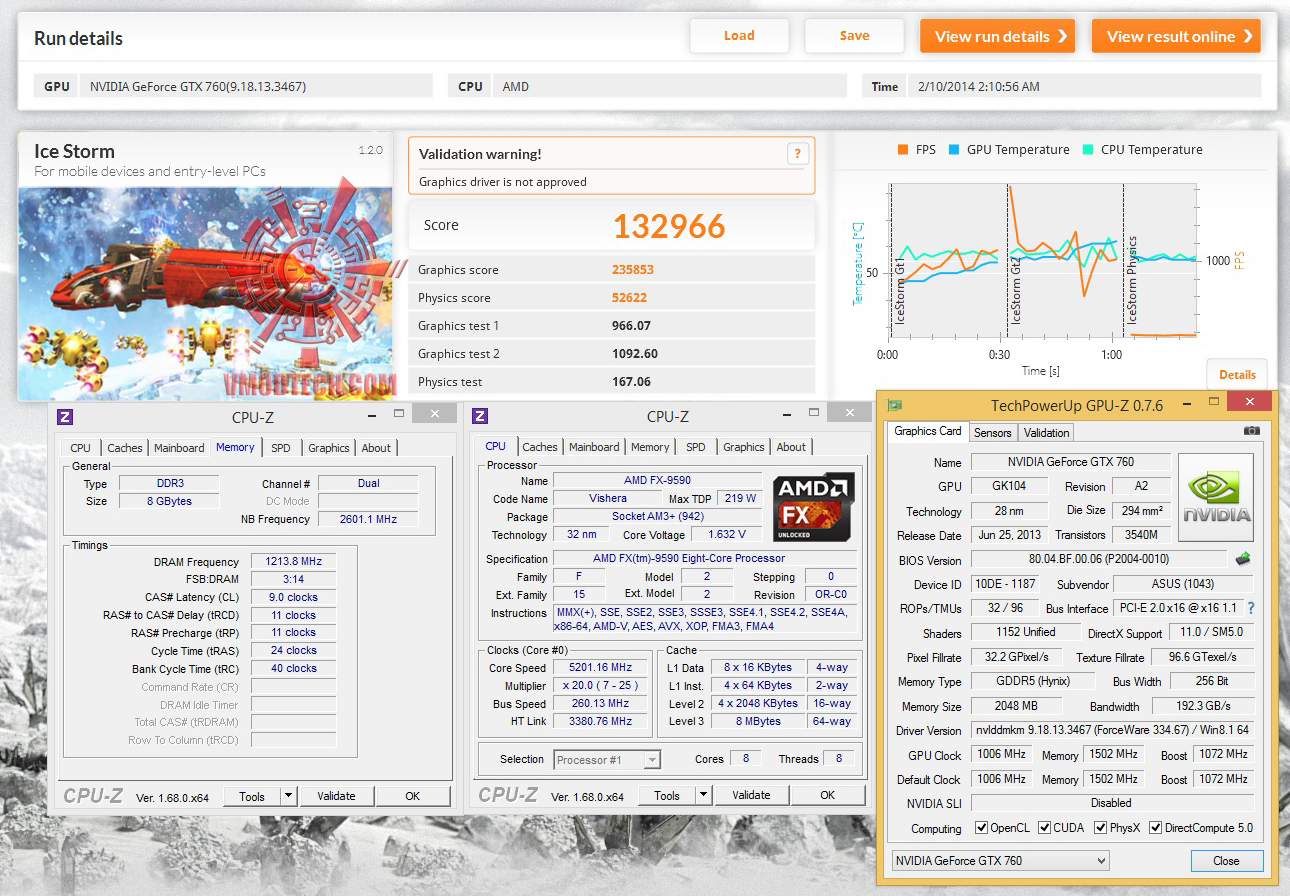This screenshot has width=1290, height=896.
Task: Toggle the DirectCompute 5.0 checkbox
Action: click(x=1156, y=828)
